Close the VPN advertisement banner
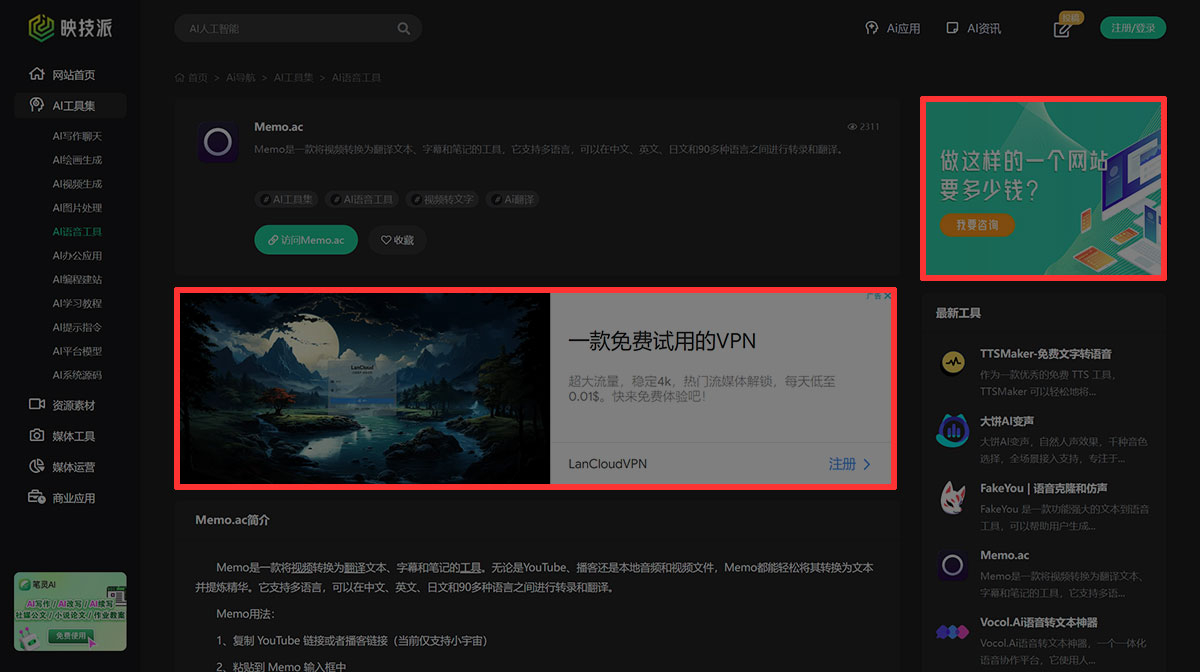 pos(887,296)
